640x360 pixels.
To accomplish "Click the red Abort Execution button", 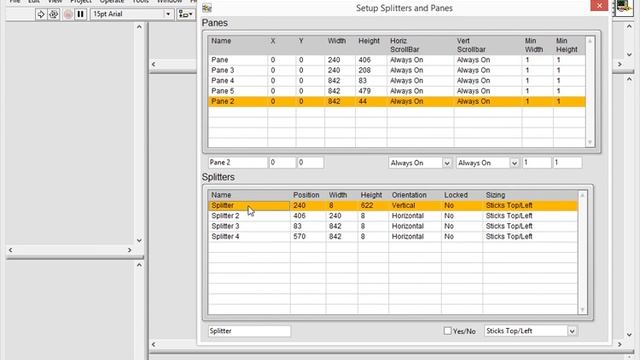I will 68,14.
